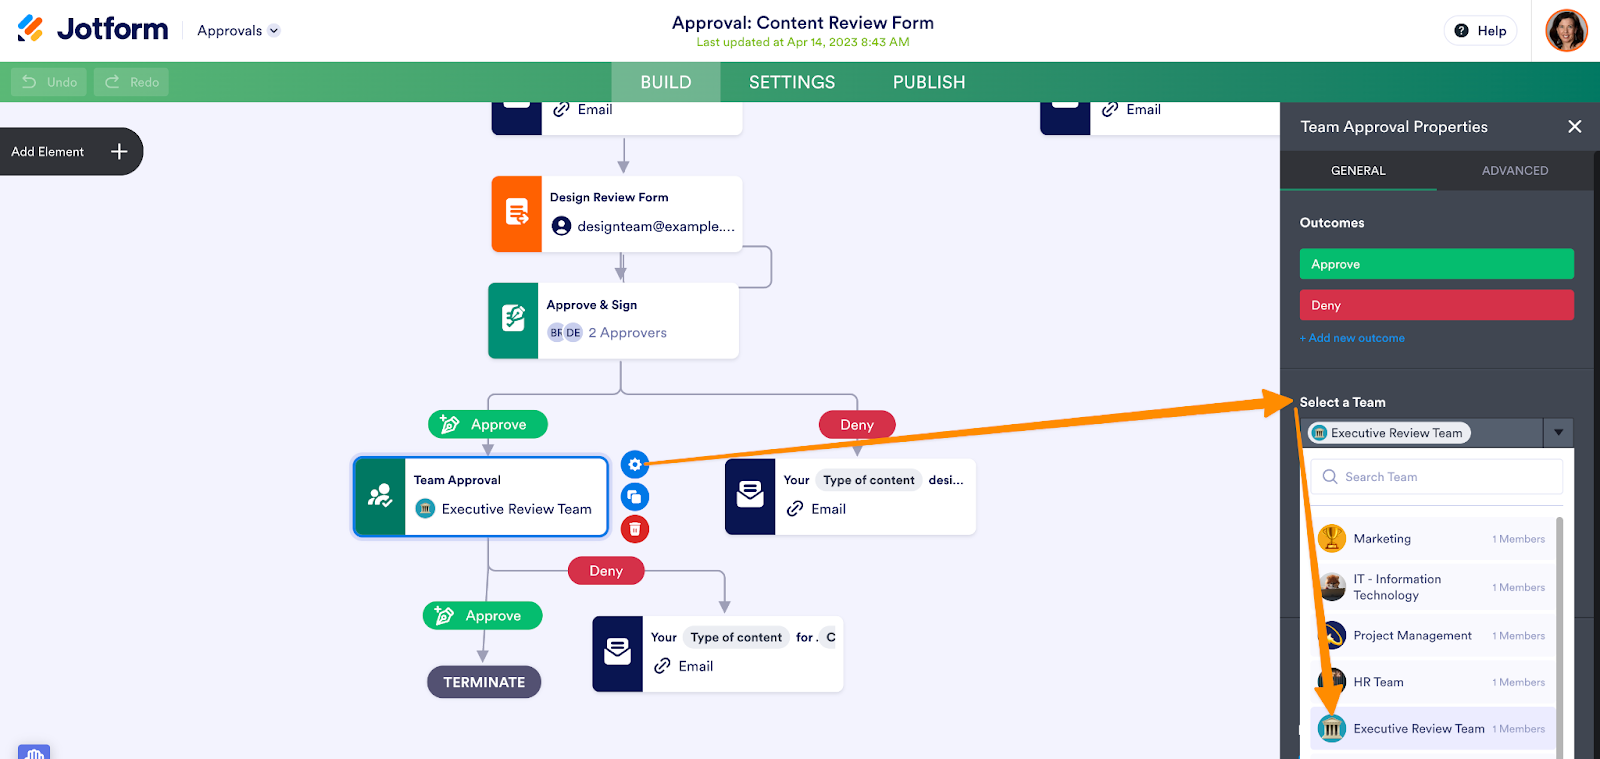The image size is (1600, 759).
Task: Click the Add new outcome link
Action: [x=1352, y=338]
